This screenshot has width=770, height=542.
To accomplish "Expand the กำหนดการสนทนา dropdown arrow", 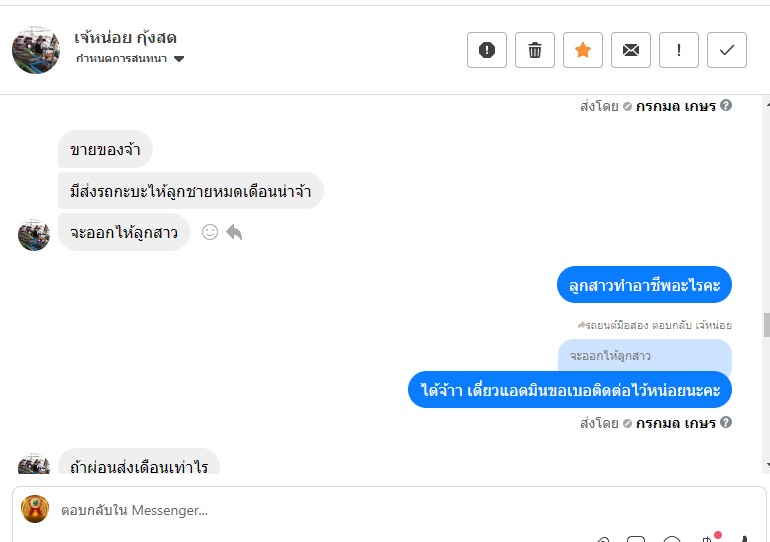I will point(179,59).
